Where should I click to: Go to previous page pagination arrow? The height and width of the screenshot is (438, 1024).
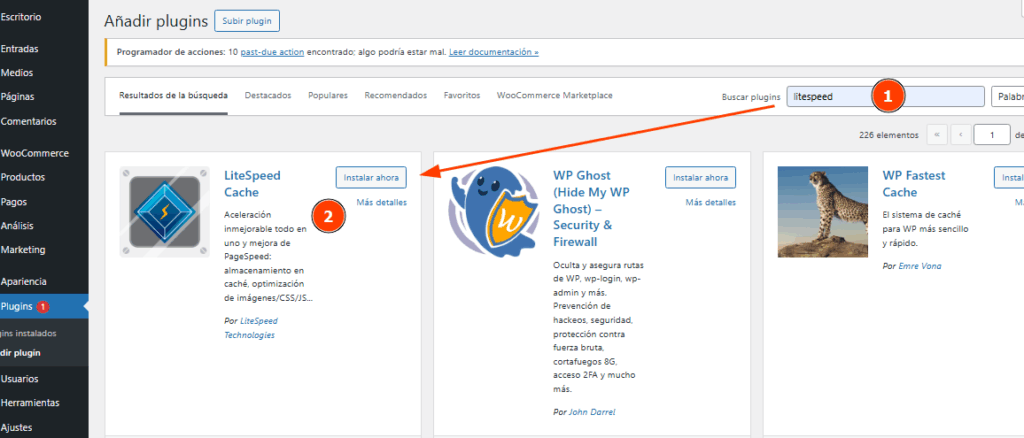tap(960, 135)
